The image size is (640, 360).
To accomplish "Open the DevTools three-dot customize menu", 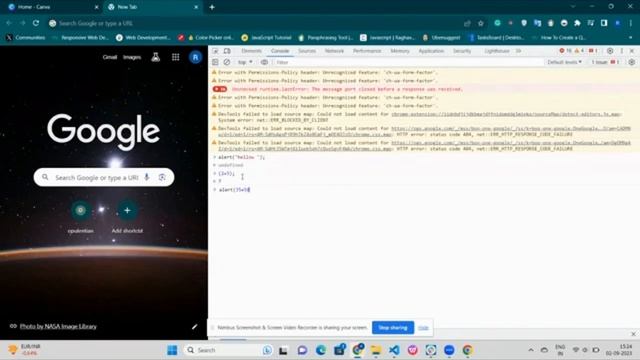I will point(622,51).
